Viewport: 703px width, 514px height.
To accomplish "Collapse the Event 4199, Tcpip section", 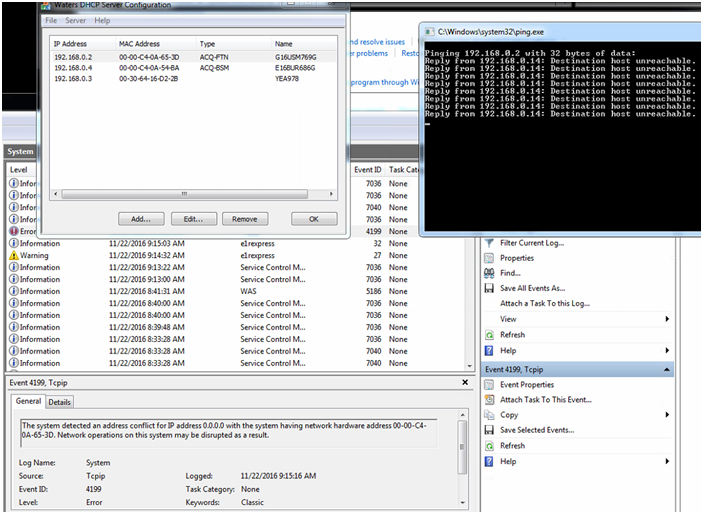I will coord(667,370).
